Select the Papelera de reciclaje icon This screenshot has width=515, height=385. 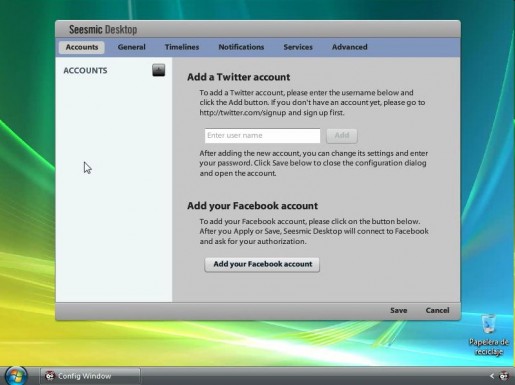coord(488,334)
